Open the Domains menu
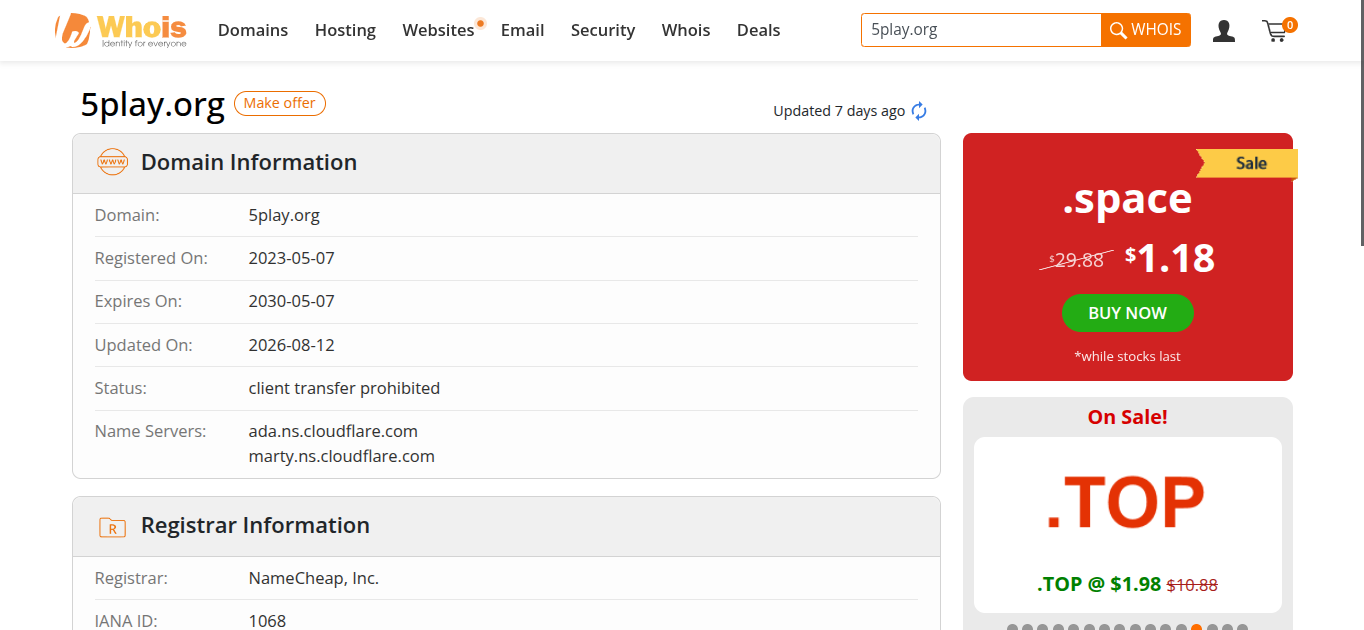Viewport: 1364px width, 630px height. pos(253,30)
